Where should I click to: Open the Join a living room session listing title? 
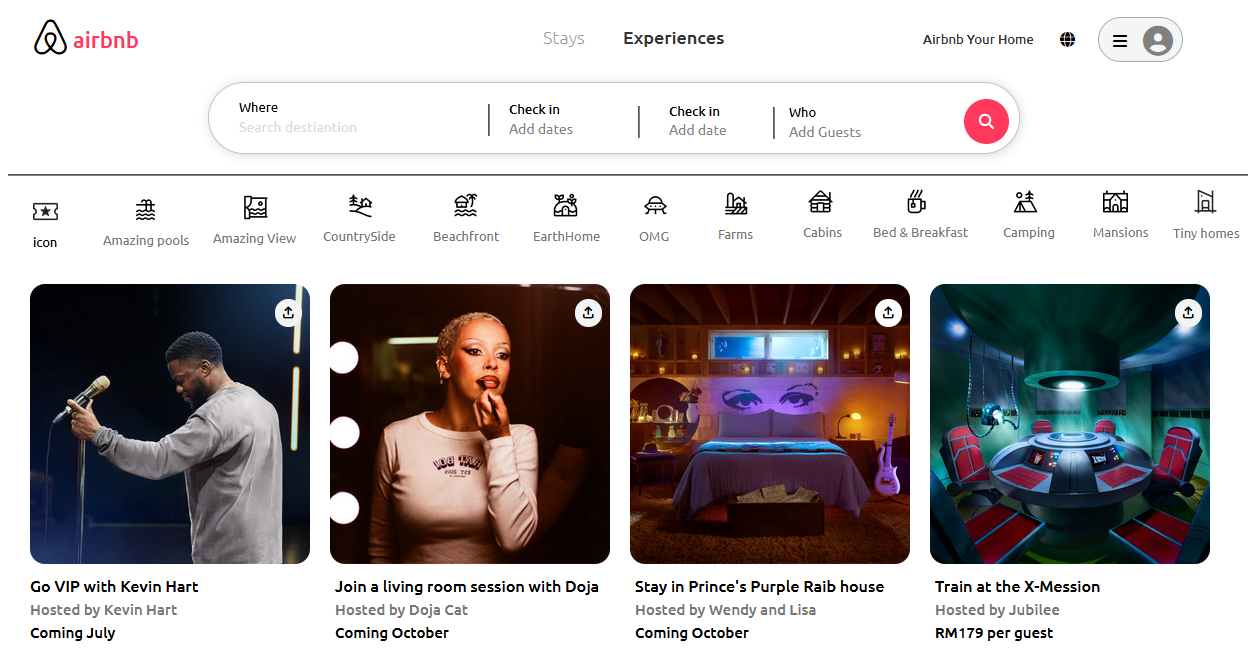point(466,587)
